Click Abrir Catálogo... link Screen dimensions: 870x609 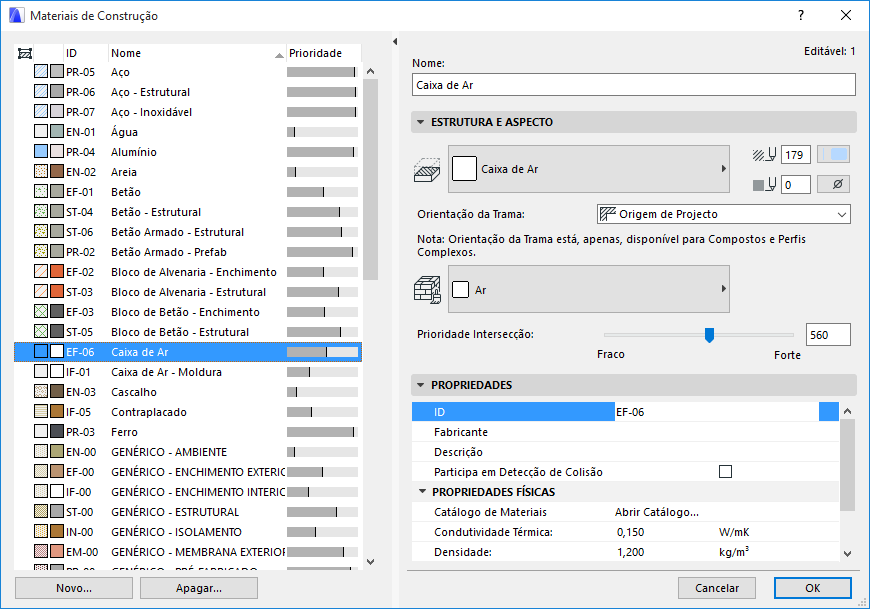click(656, 512)
